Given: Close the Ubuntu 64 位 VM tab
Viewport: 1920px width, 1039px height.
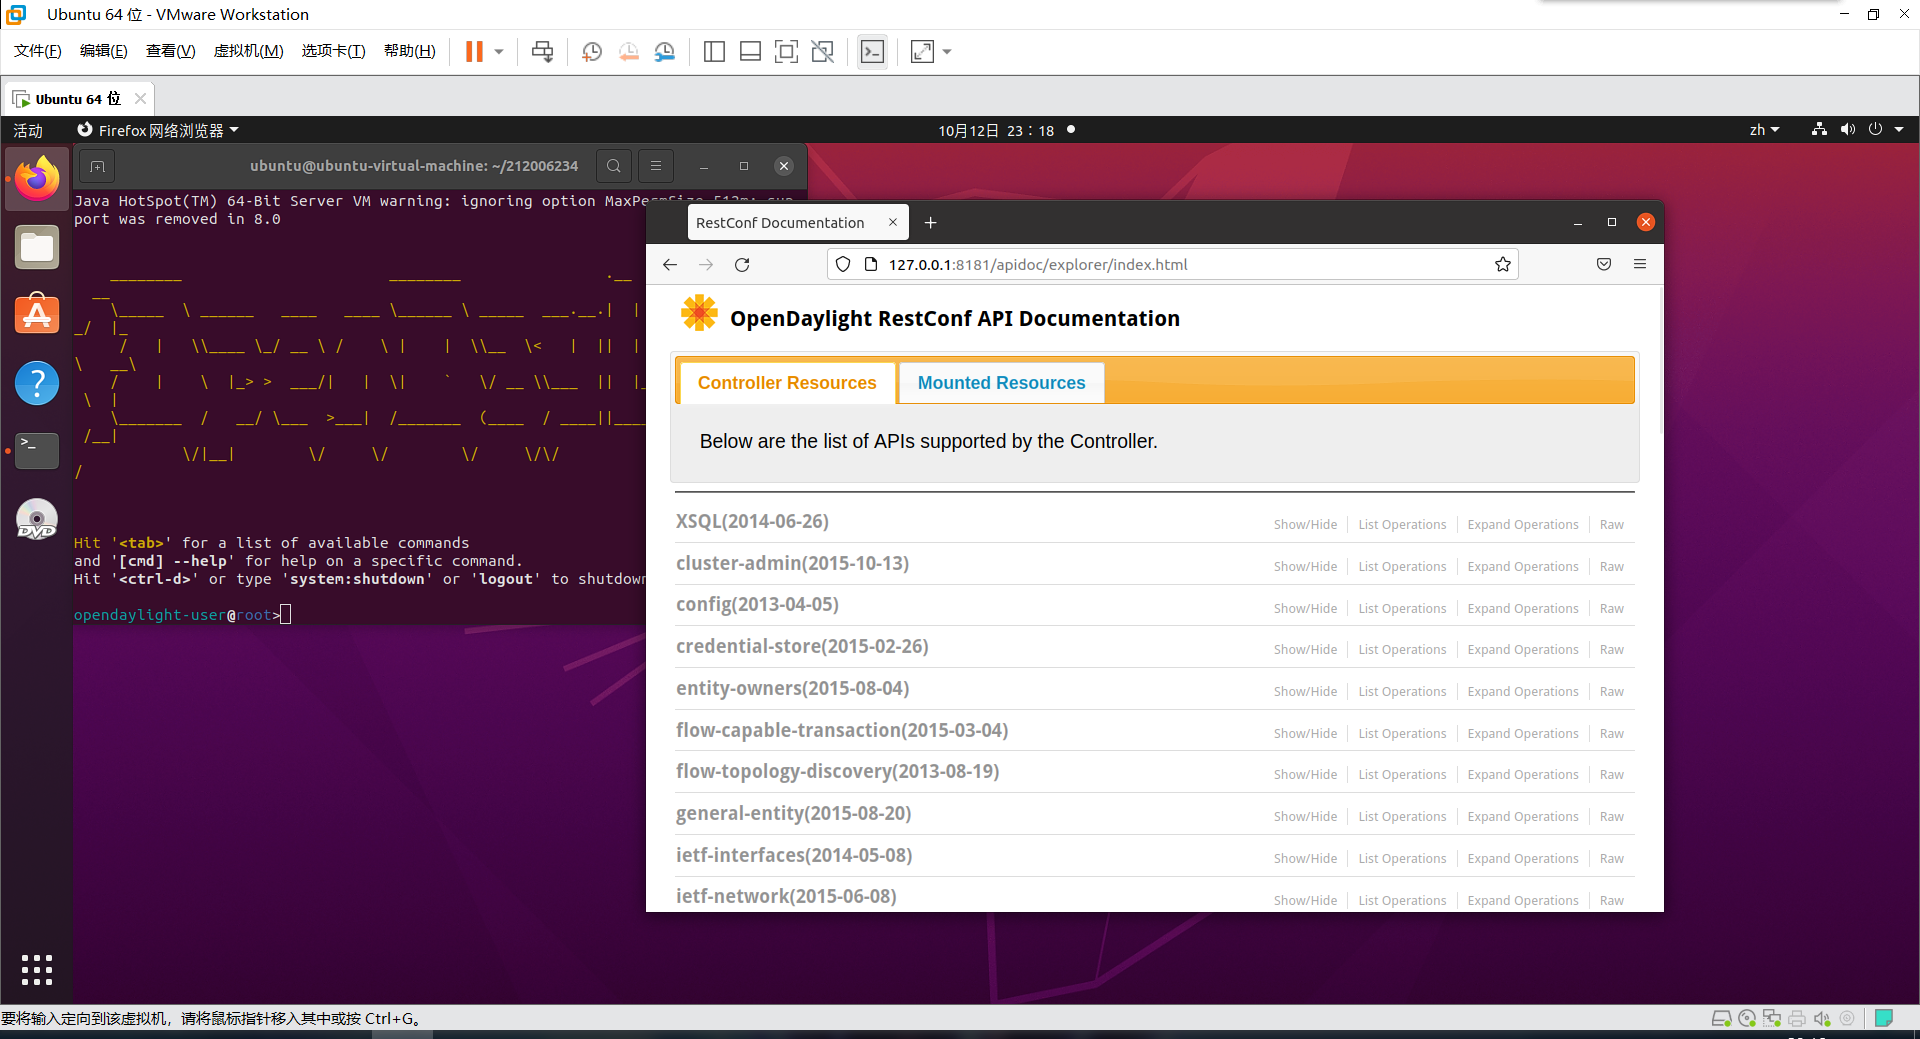Looking at the screenshot, I should click(140, 98).
